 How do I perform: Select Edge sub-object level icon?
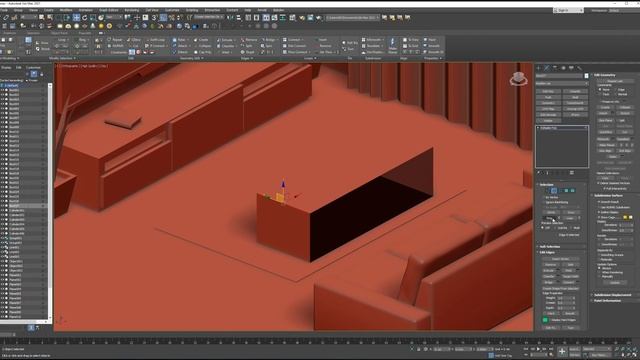(554, 190)
